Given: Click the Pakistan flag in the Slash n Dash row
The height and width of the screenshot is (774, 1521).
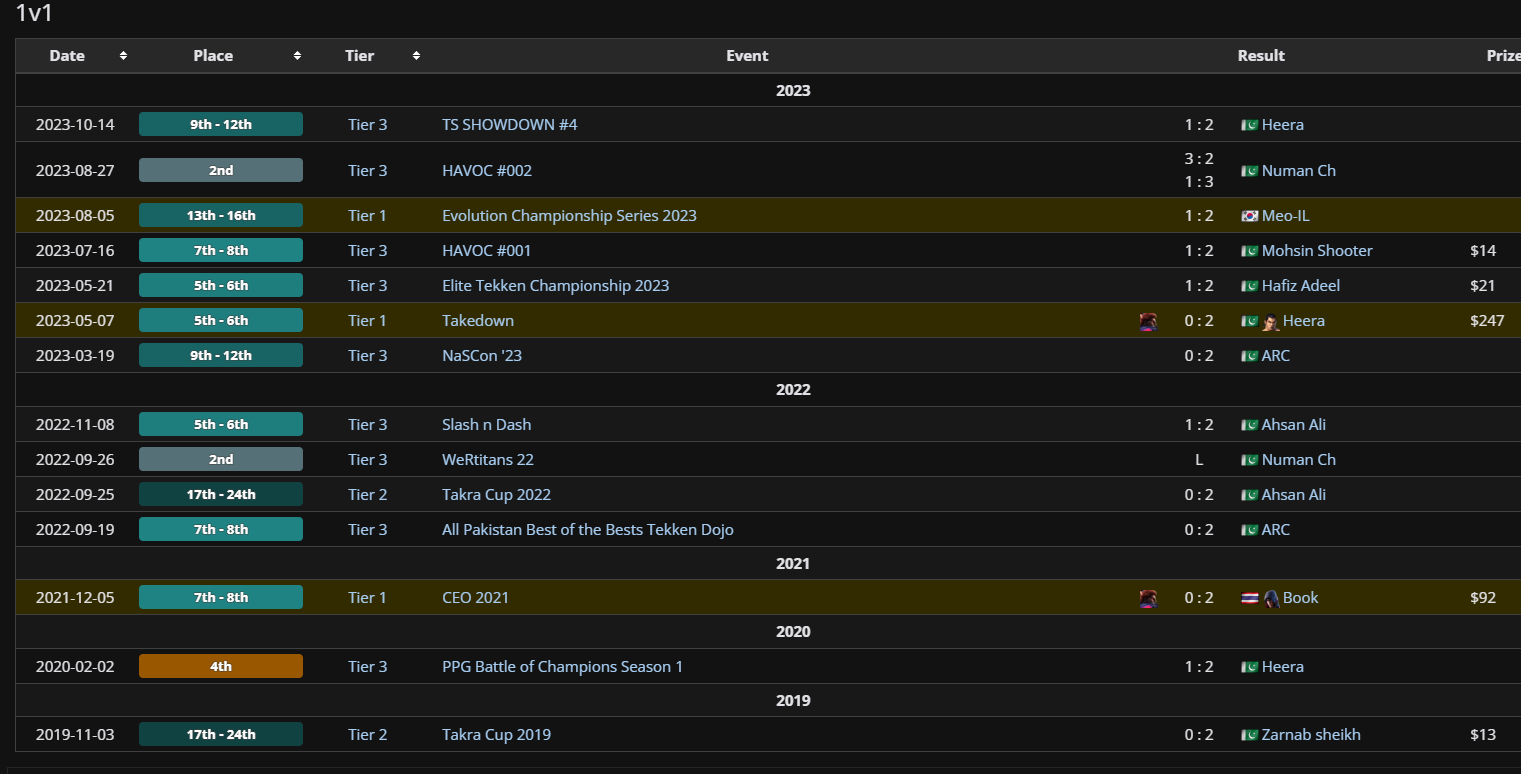Looking at the screenshot, I should coord(1249,425).
